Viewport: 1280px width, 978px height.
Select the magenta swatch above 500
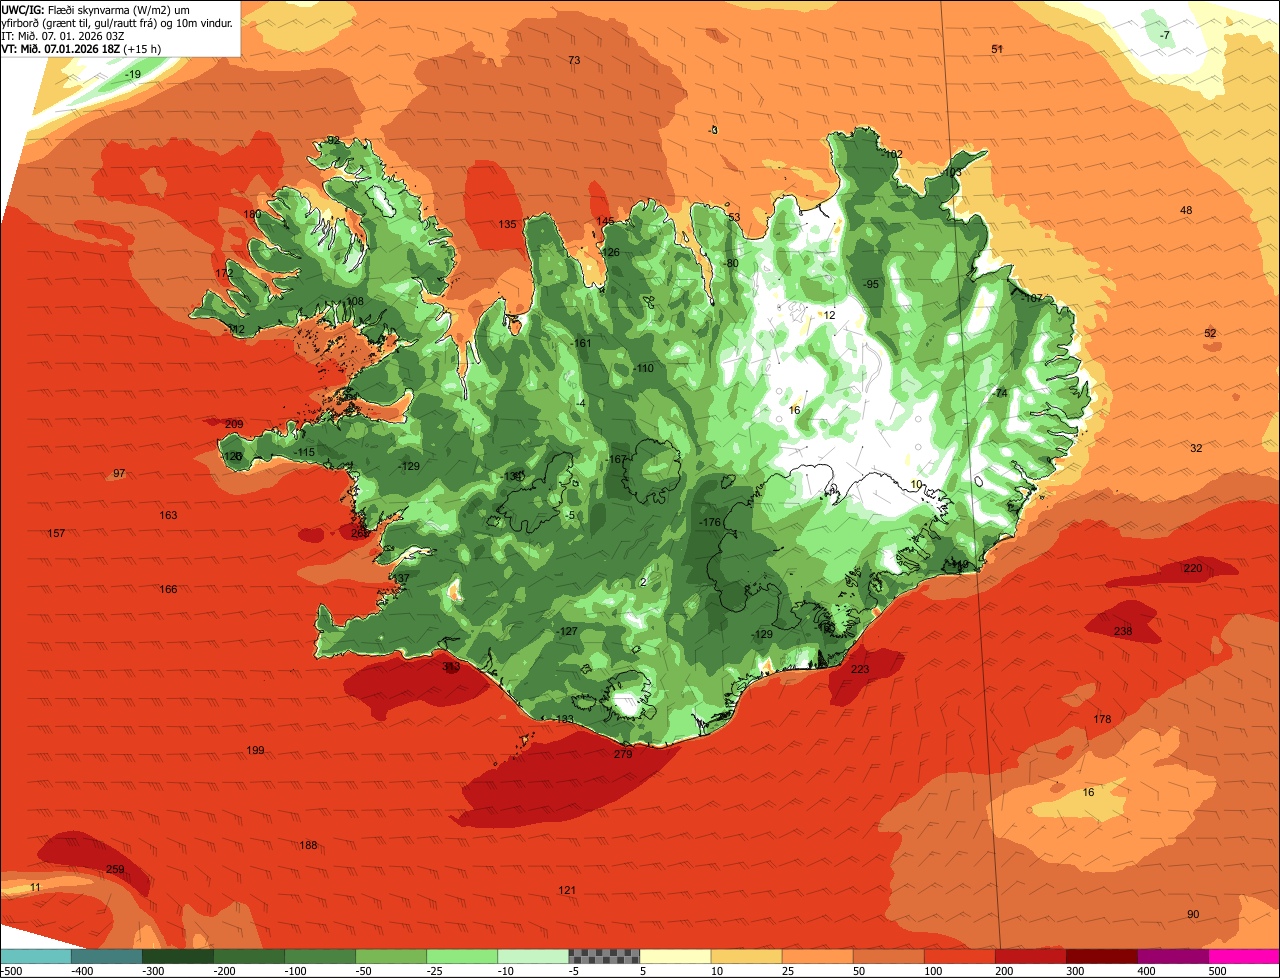pyautogui.click(x=1244, y=956)
